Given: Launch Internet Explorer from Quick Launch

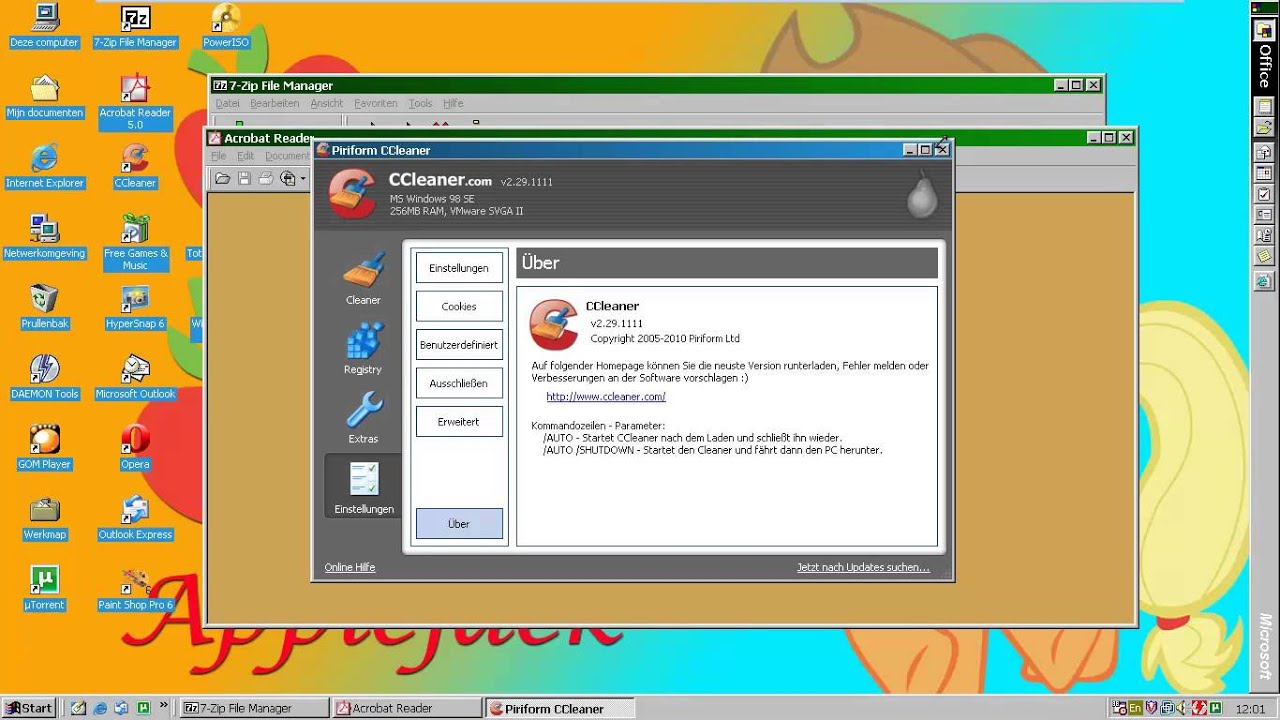Looking at the screenshot, I should point(100,708).
